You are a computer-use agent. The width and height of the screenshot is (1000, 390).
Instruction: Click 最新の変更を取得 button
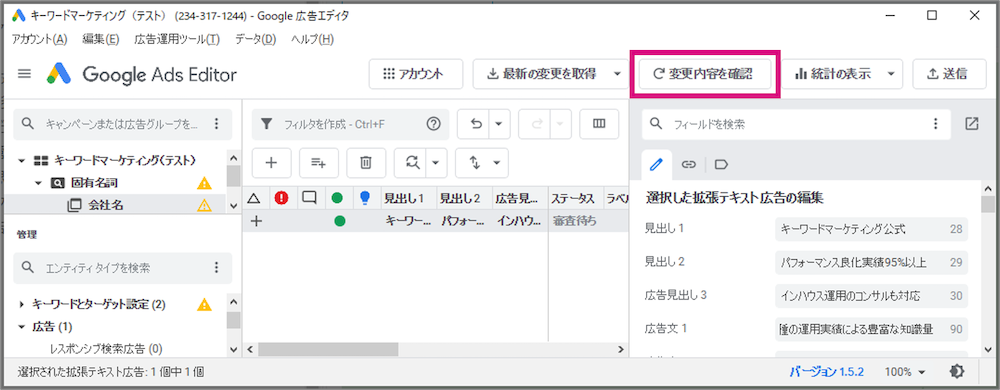coord(541,74)
